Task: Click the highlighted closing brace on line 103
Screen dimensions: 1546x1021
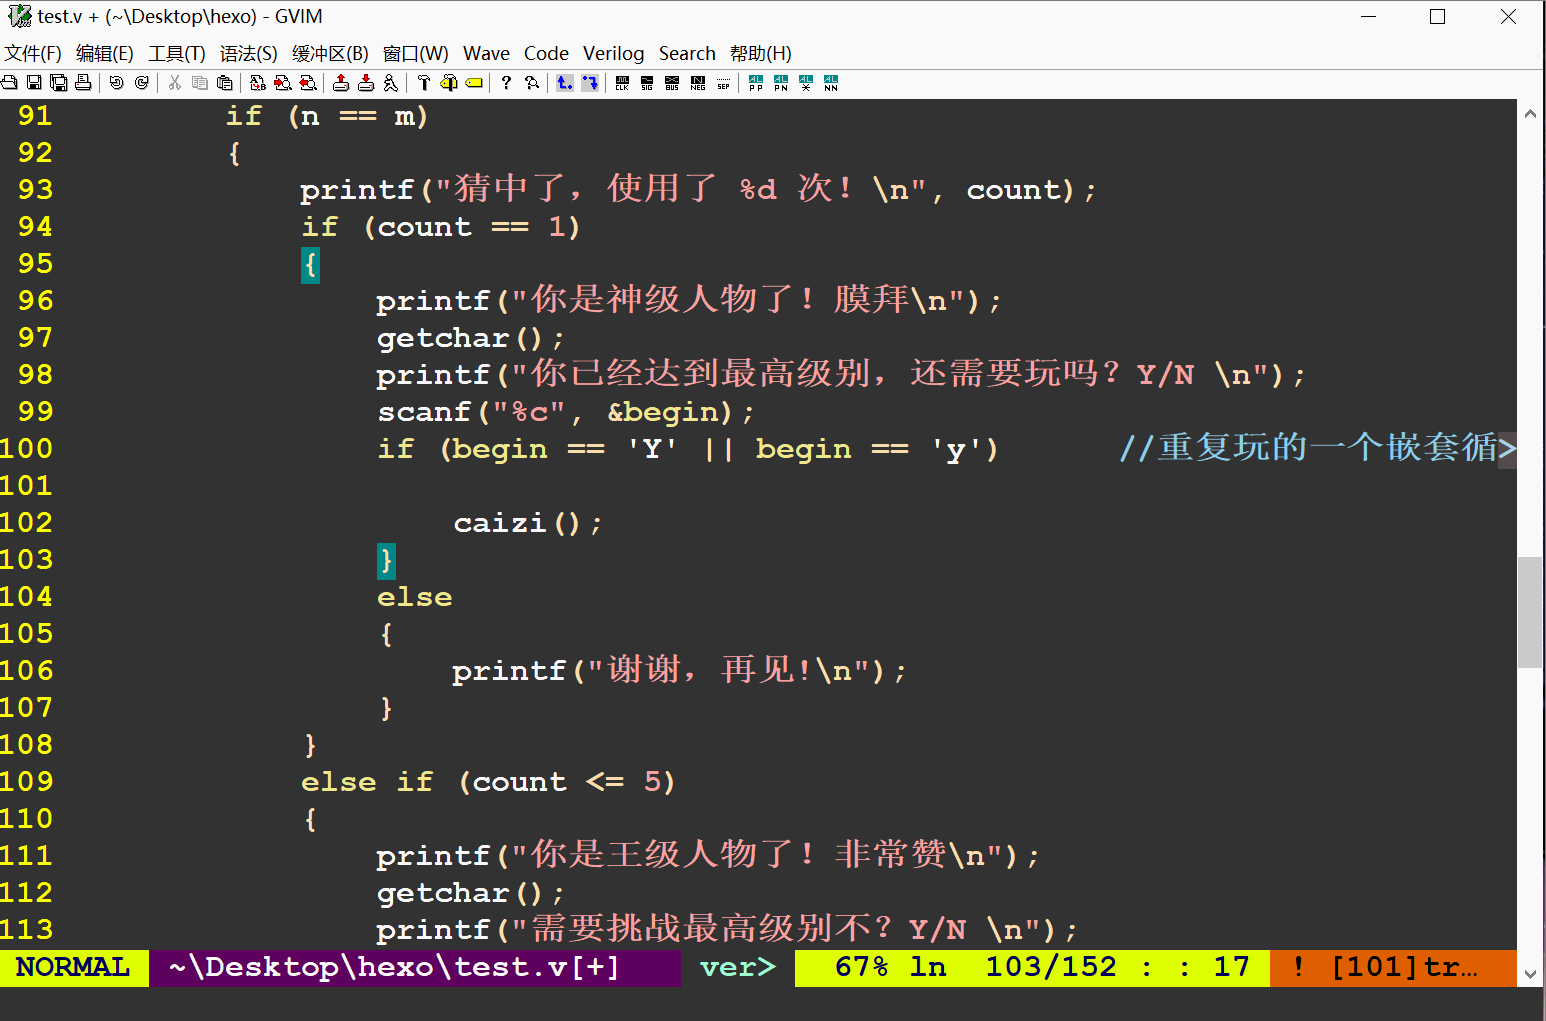Action: tap(386, 560)
